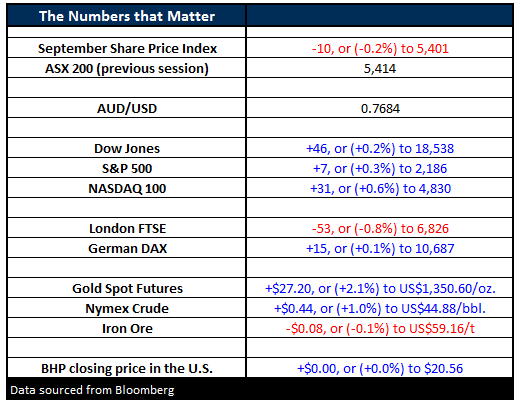Select the Iron Ore US$59.16/t value
The width and height of the screenshot is (521, 408).
click(x=380, y=328)
